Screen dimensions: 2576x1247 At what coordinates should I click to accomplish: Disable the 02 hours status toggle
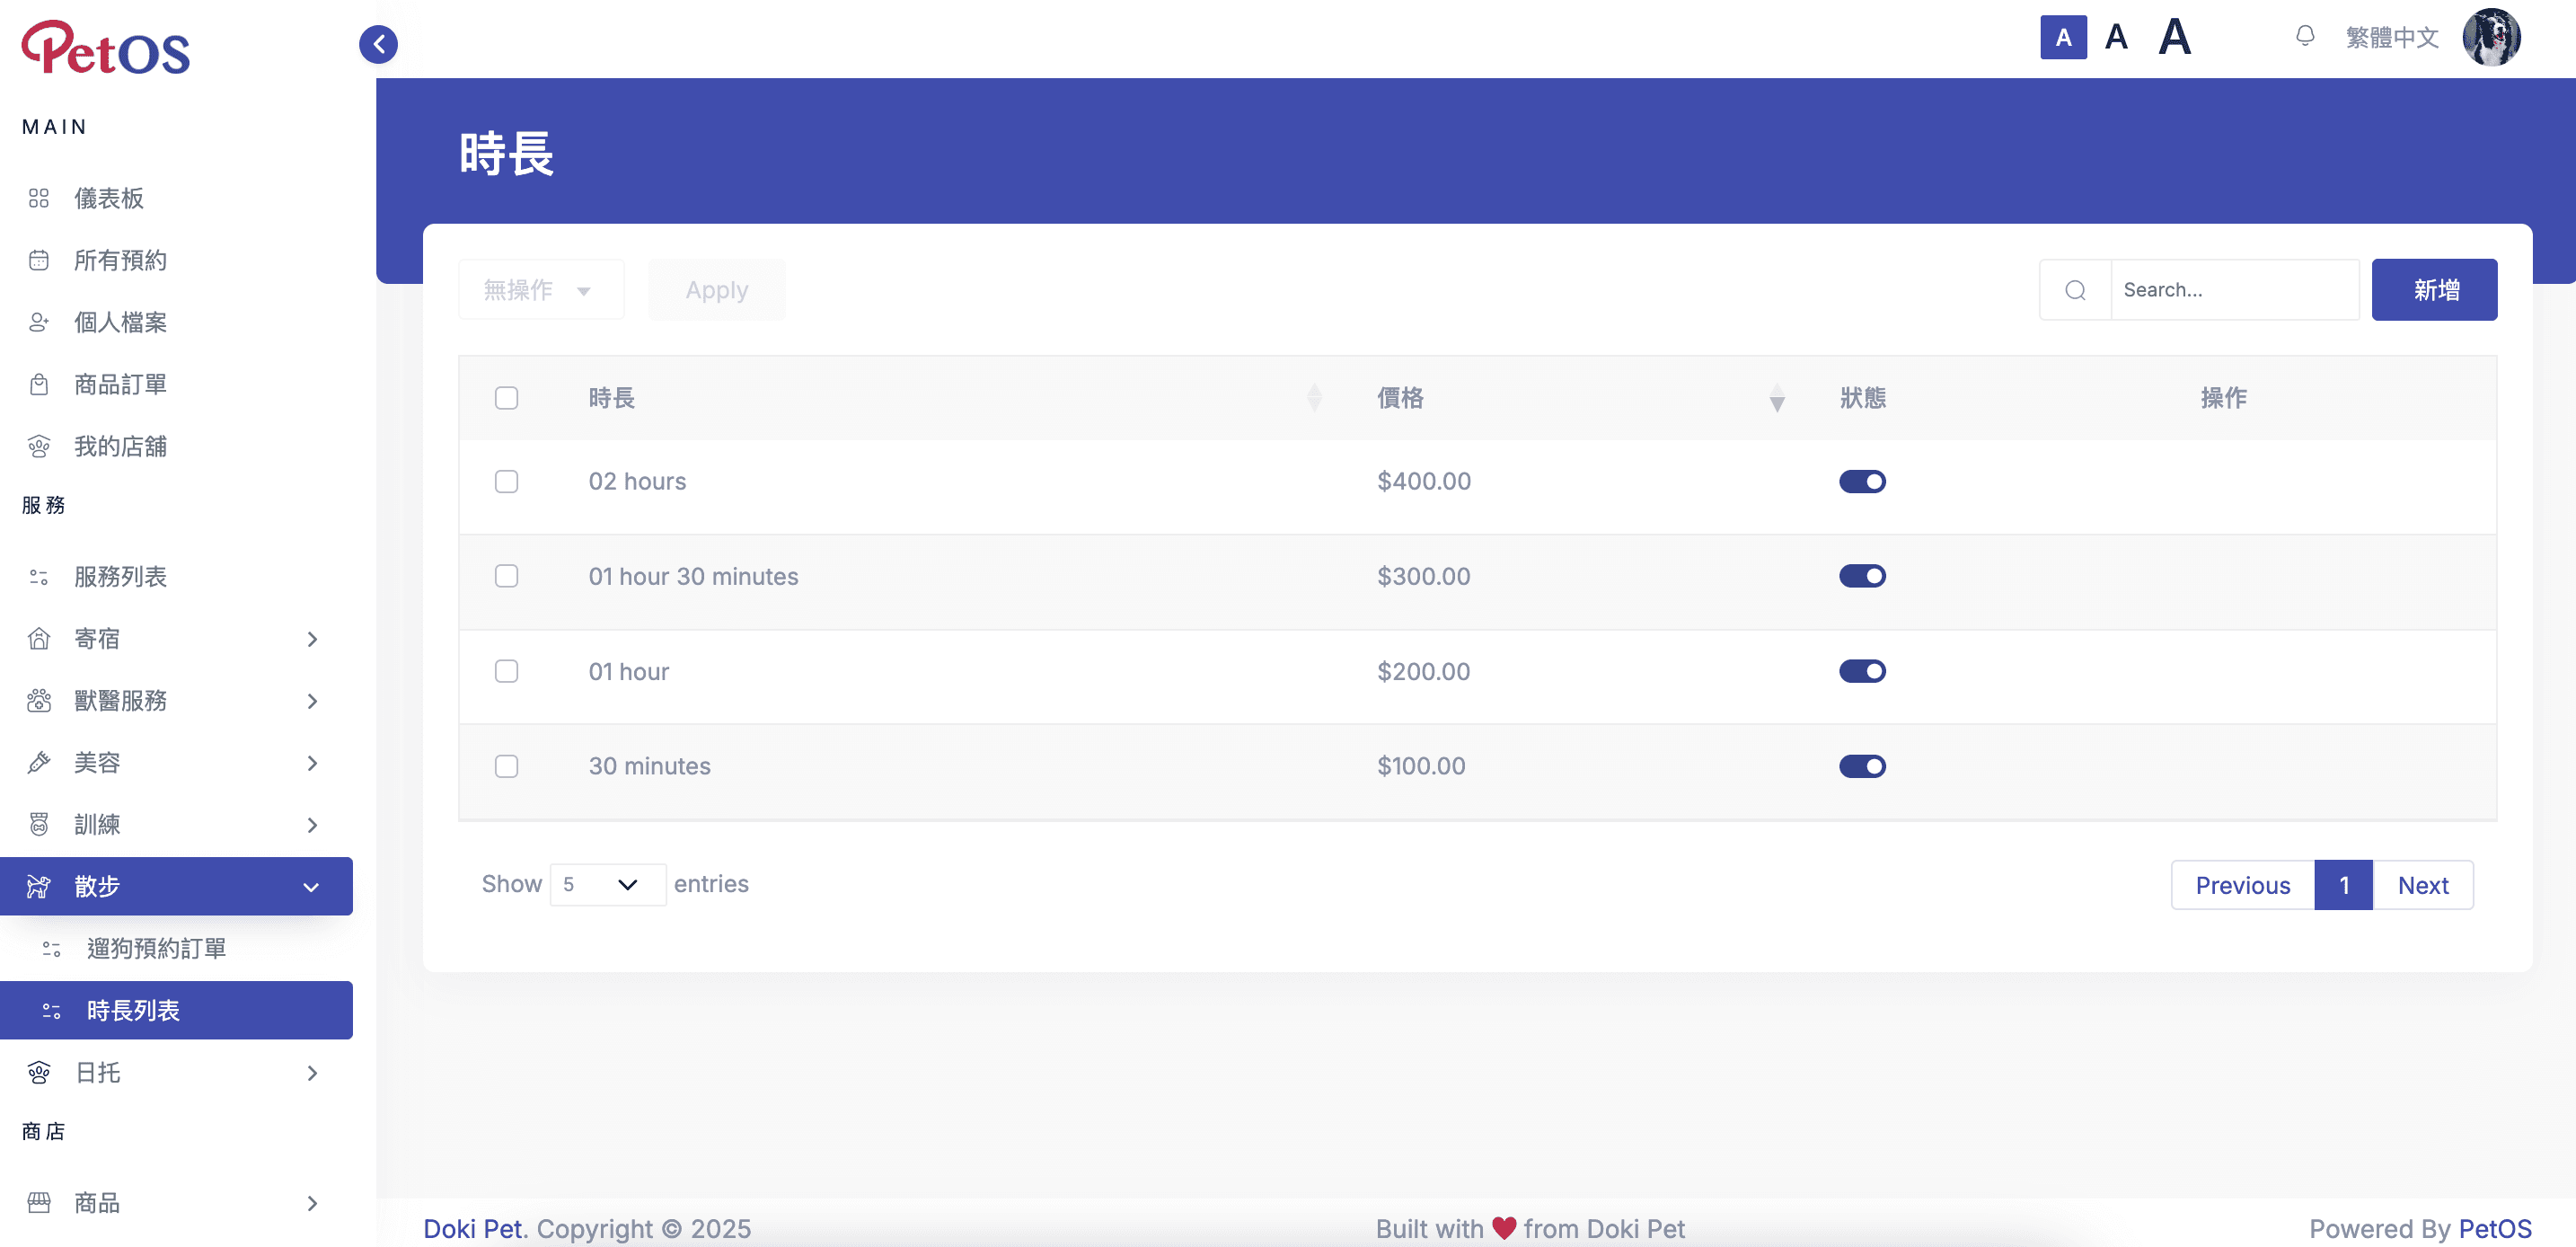(x=1862, y=482)
